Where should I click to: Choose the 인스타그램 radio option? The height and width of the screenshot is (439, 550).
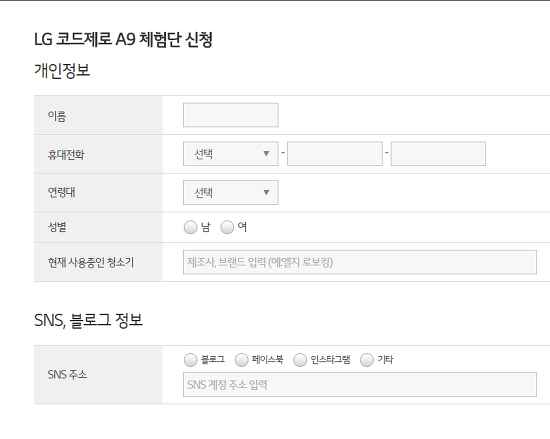[300, 360]
